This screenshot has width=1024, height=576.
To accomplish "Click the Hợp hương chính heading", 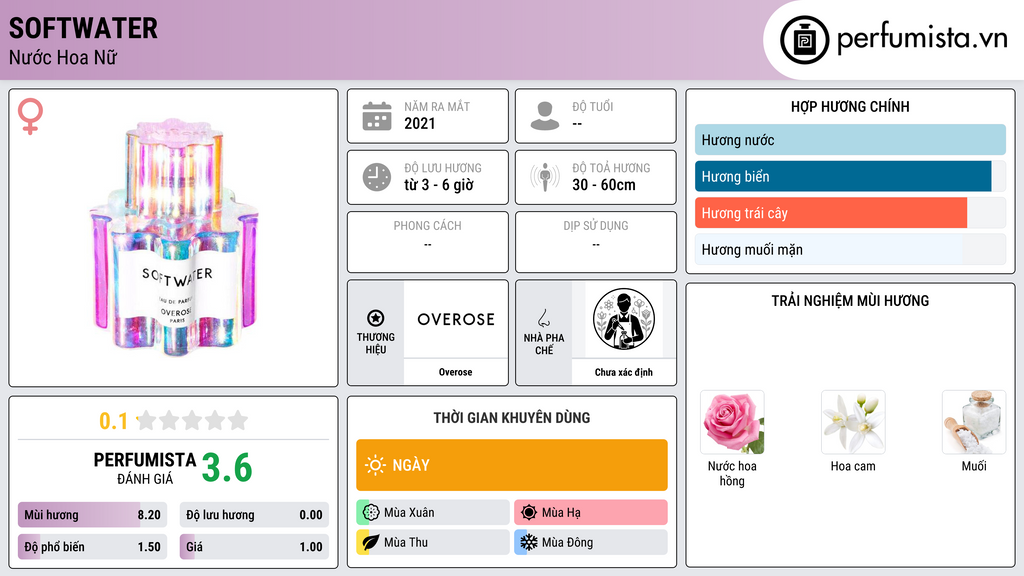I will pos(850,106).
